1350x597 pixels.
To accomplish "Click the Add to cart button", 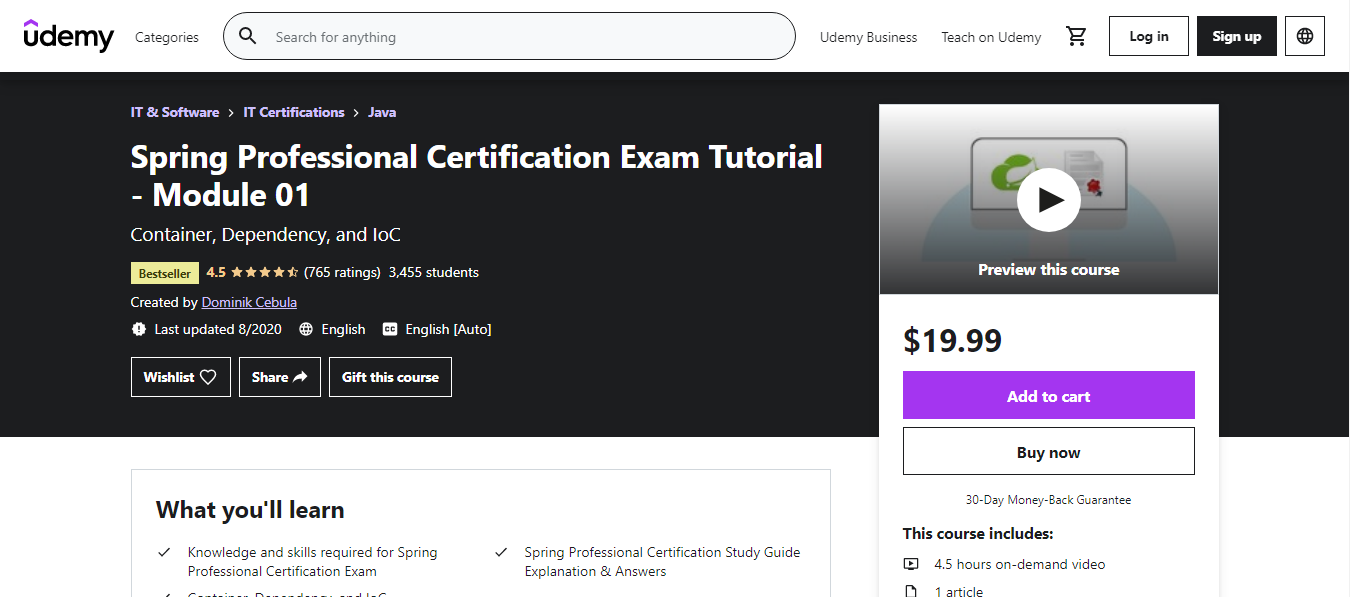I will pos(1048,395).
